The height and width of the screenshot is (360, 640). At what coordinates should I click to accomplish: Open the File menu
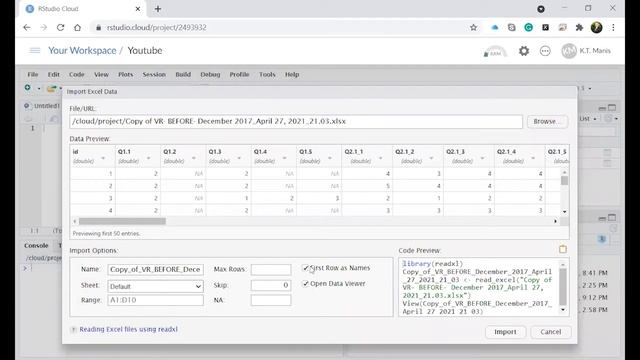pyautogui.click(x=33, y=74)
